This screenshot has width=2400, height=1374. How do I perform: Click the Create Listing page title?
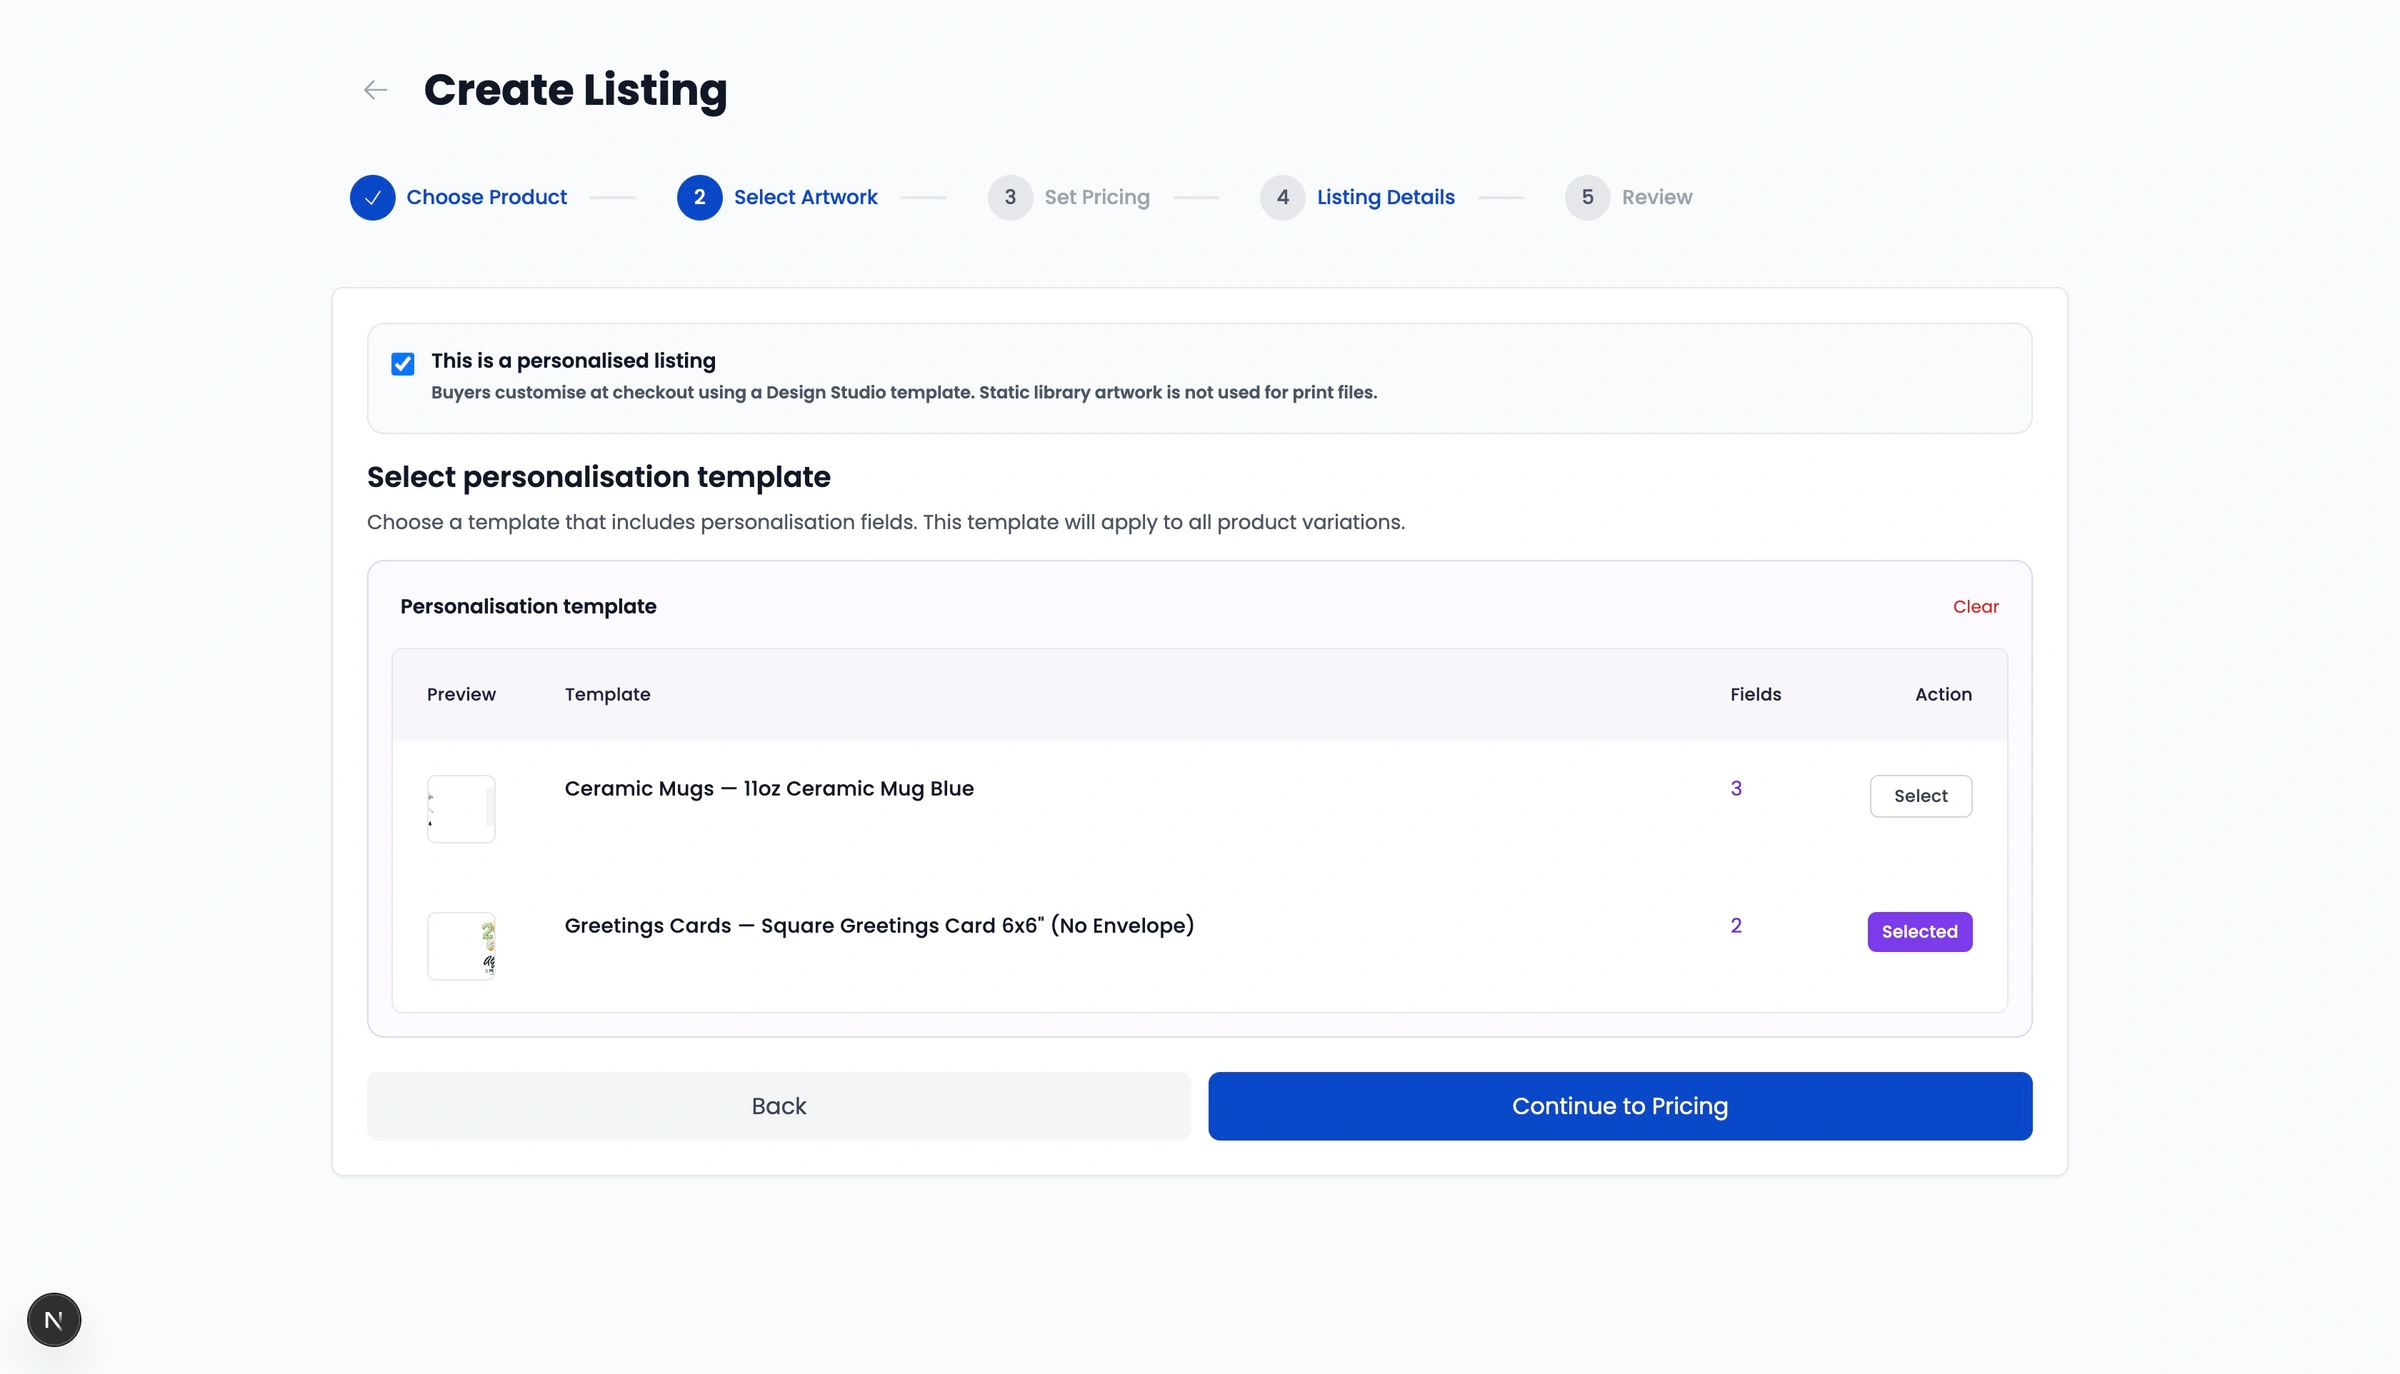[x=575, y=90]
